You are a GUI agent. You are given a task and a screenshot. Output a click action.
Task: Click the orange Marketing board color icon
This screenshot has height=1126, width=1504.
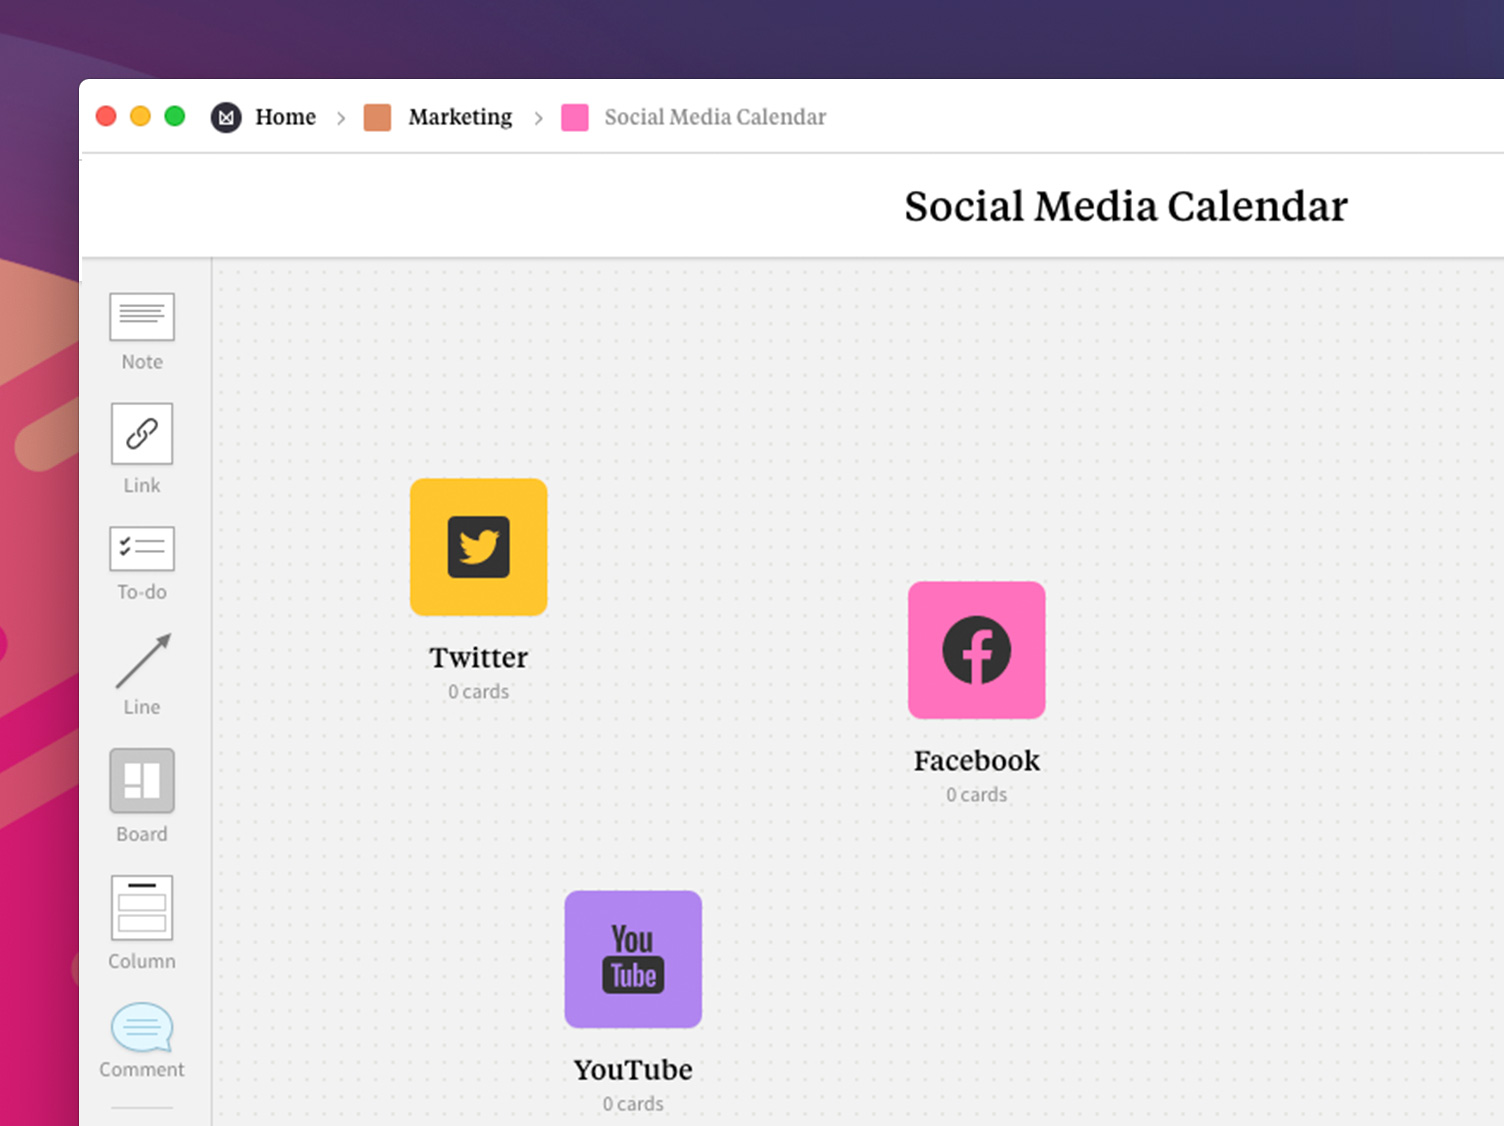377,117
